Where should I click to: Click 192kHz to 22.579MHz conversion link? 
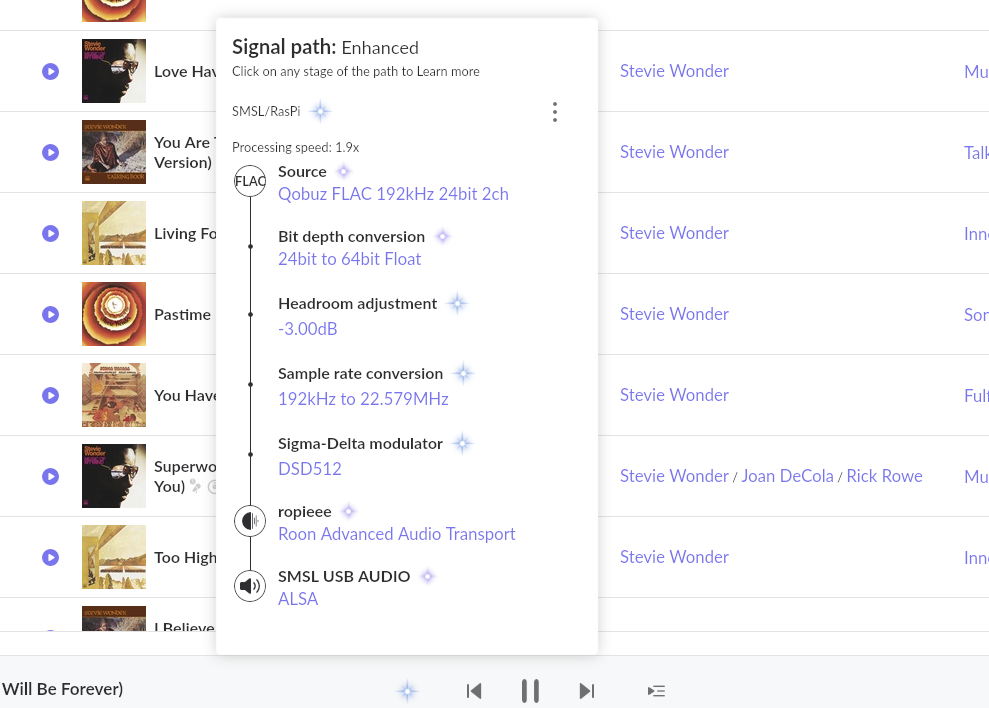click(x=363, y=399)
